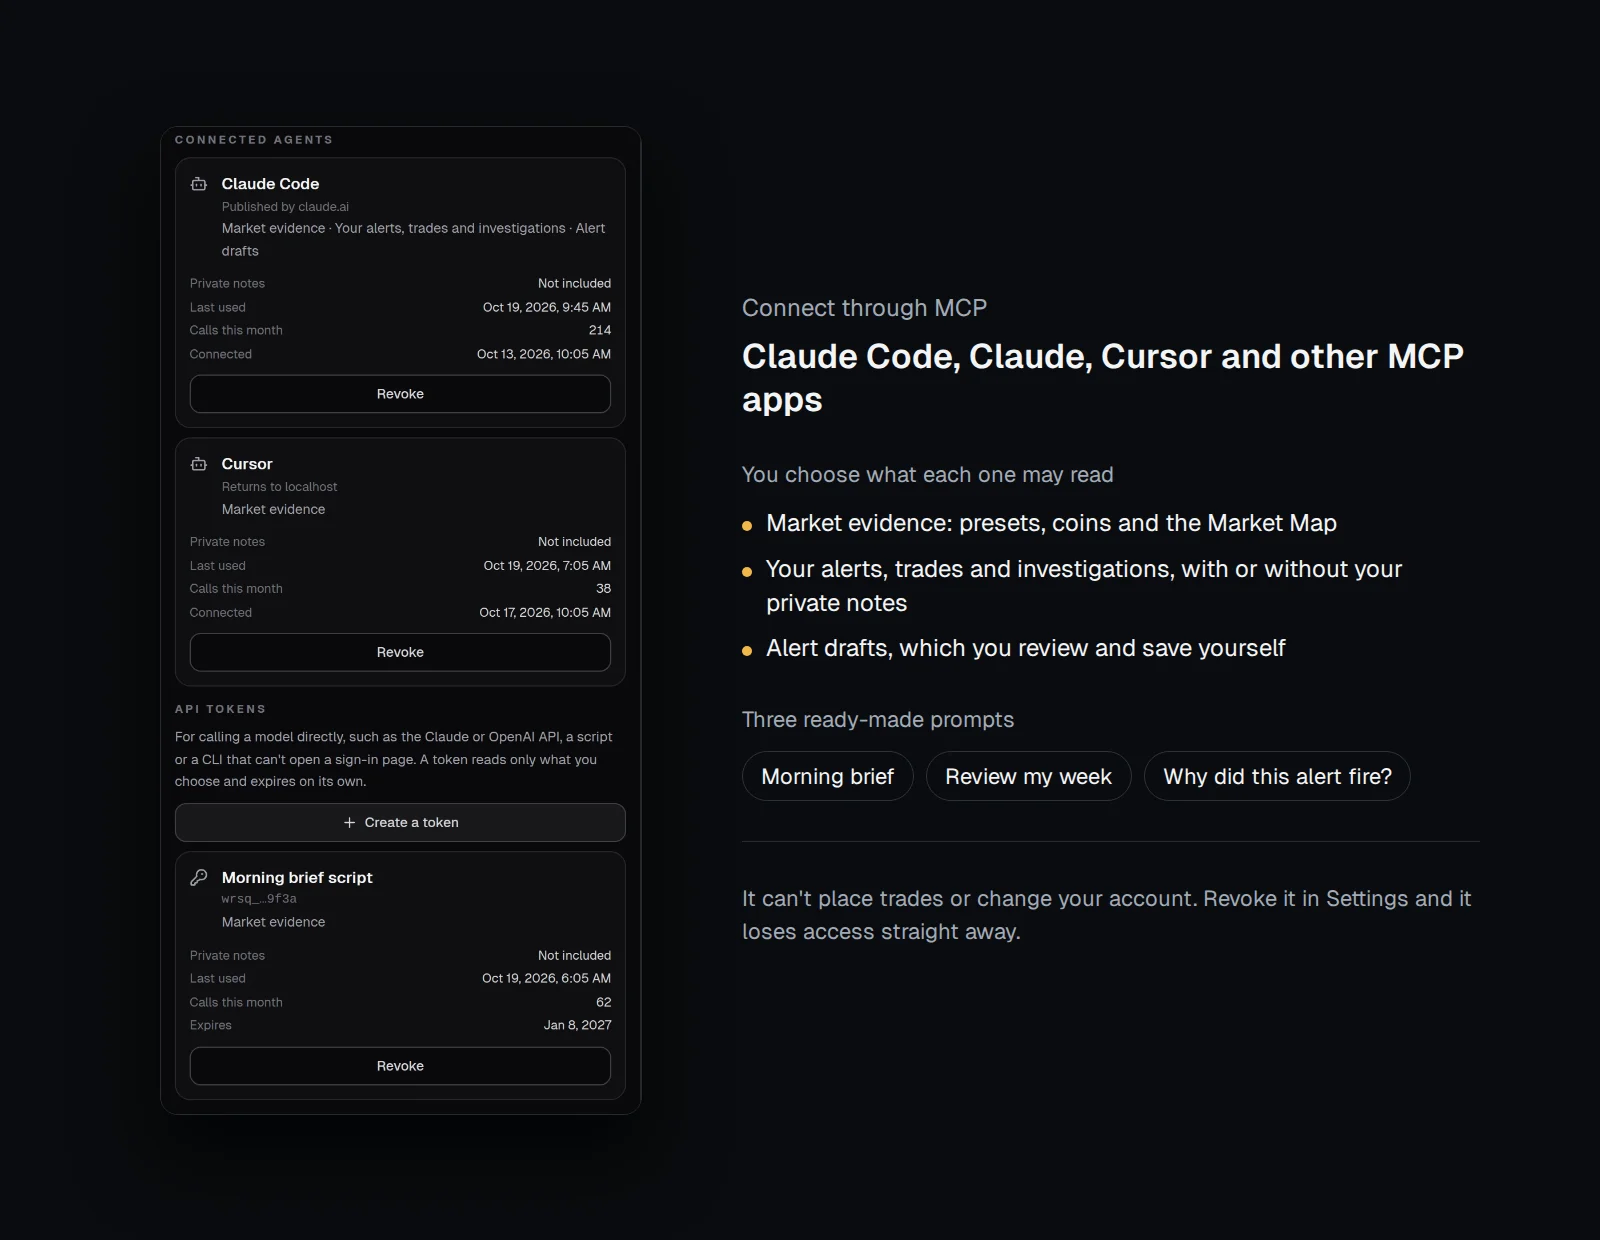Click the Claude Code agent icon

[x=199, y=184]
